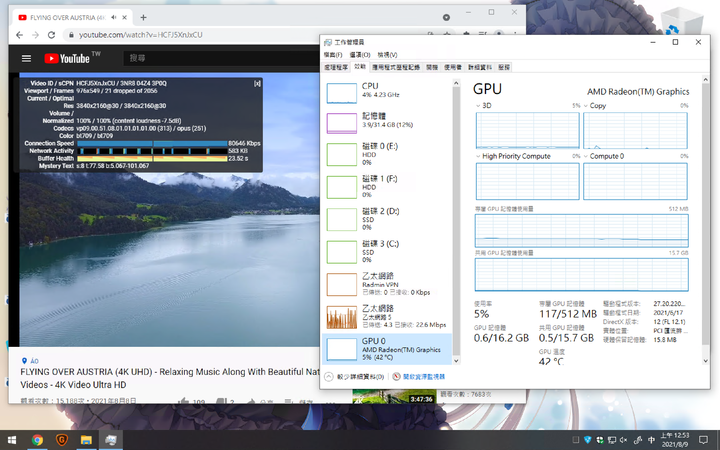The width and height of the screenshot is (720, 450).
Task: Switch to the Services tab
Action: pos(504,68)
